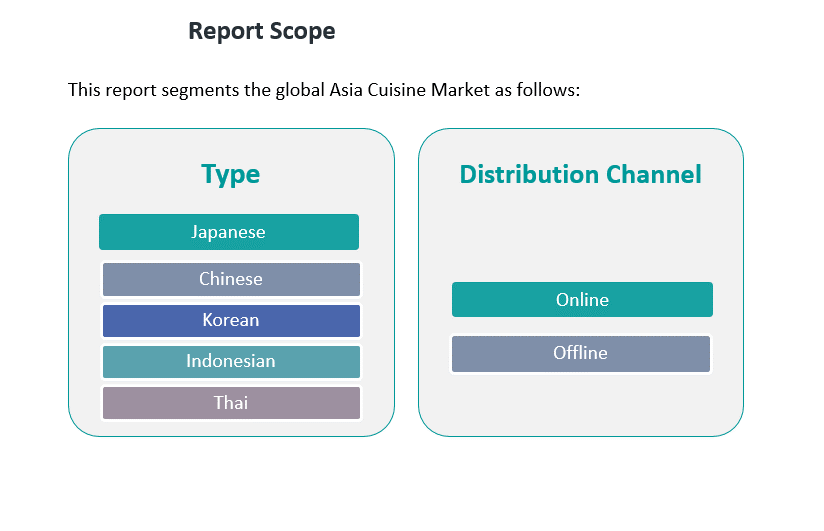Click the Chinese segment bar
The height and width of the screenshot is (531, 824).
231,279
